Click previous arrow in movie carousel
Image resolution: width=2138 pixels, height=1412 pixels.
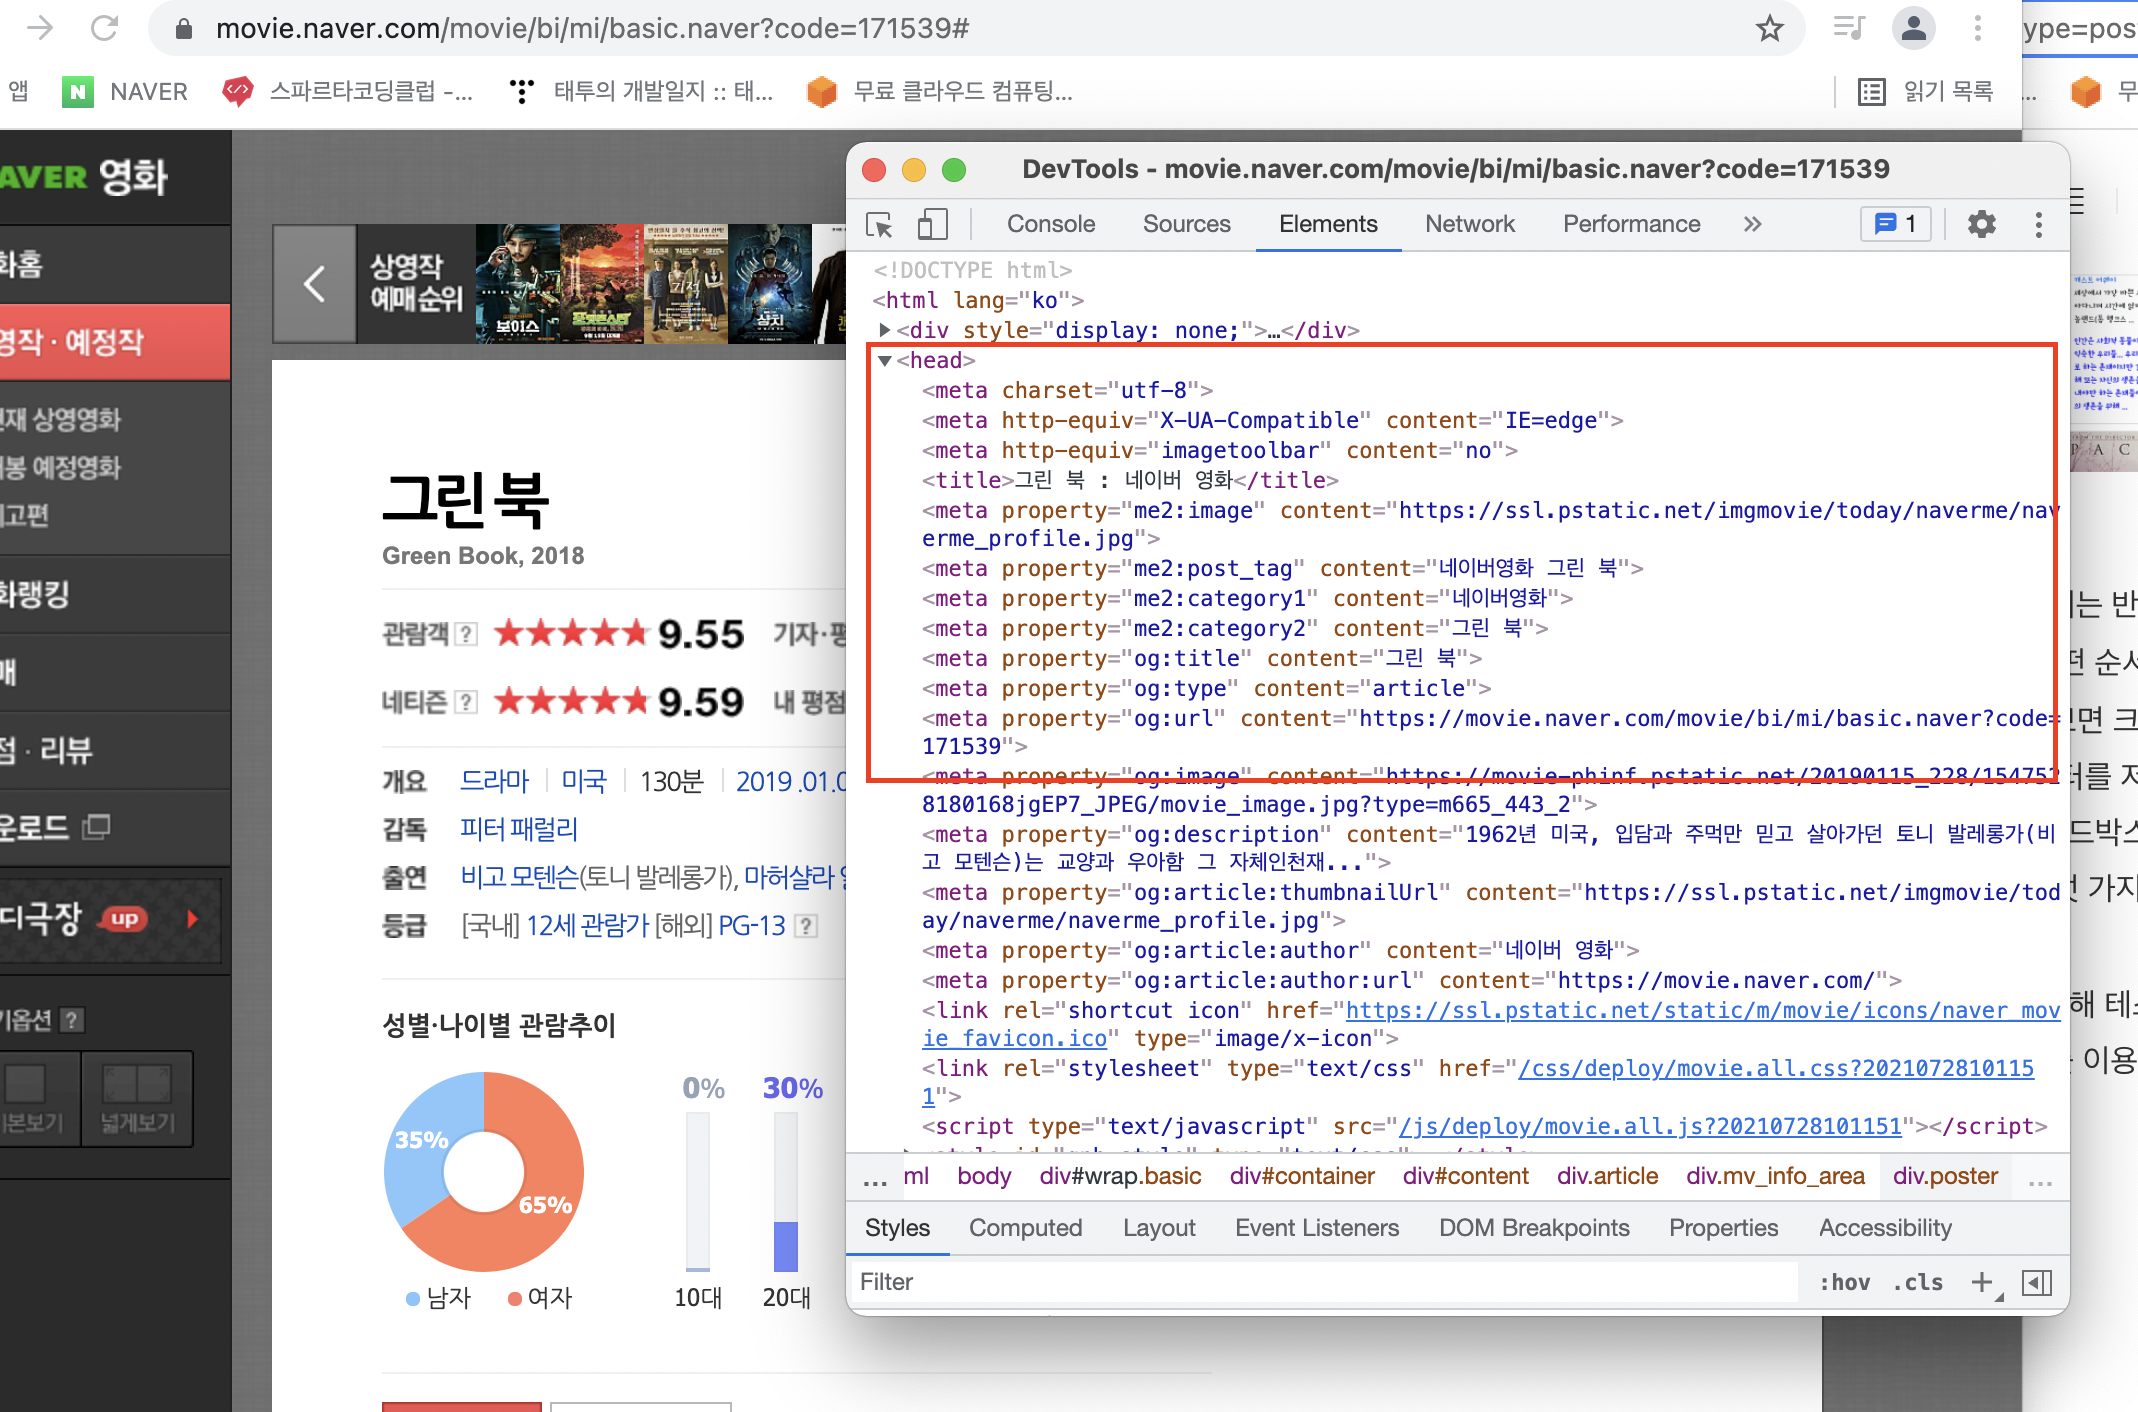pos(314,284)
